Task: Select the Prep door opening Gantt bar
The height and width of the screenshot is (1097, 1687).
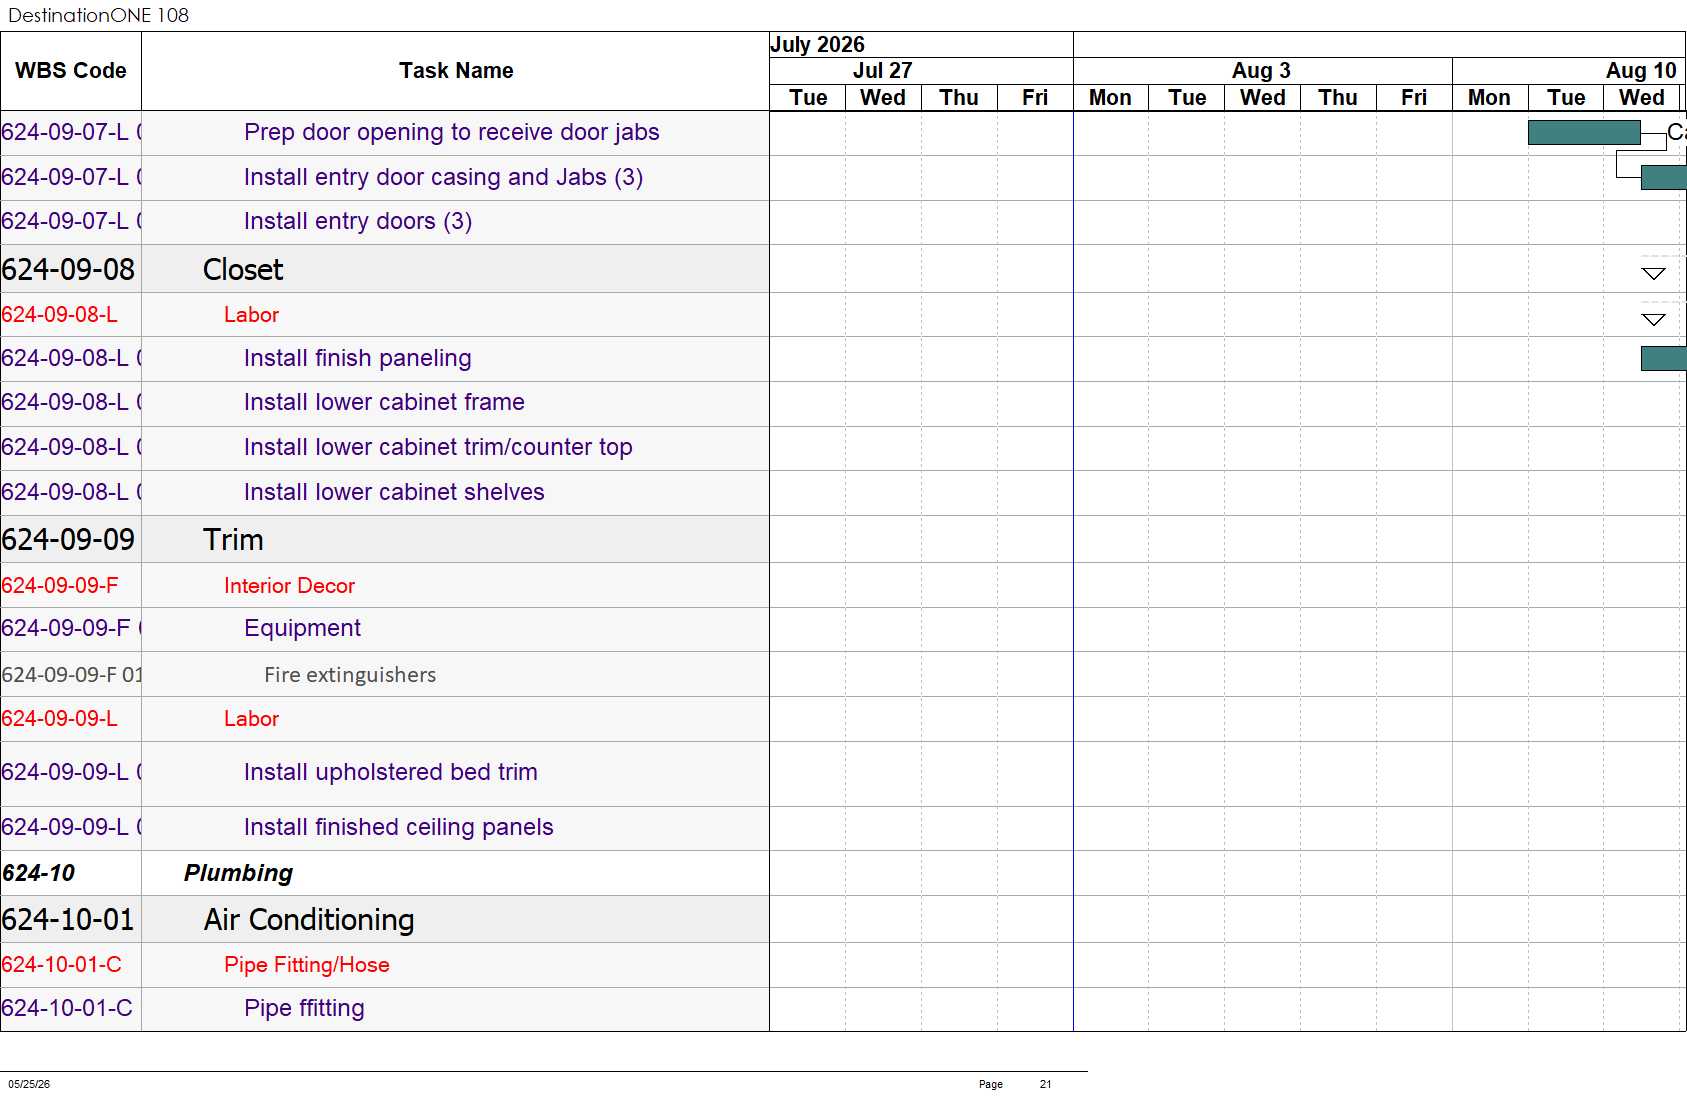Action: [1584, 132]
